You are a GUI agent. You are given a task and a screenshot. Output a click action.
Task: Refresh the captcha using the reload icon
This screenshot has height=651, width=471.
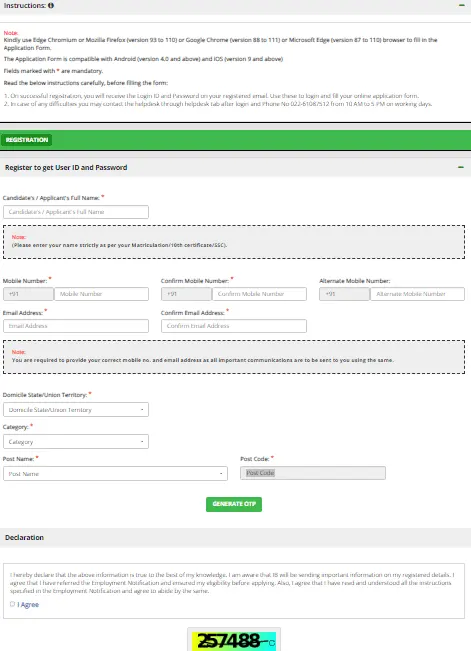click(271, 643)
